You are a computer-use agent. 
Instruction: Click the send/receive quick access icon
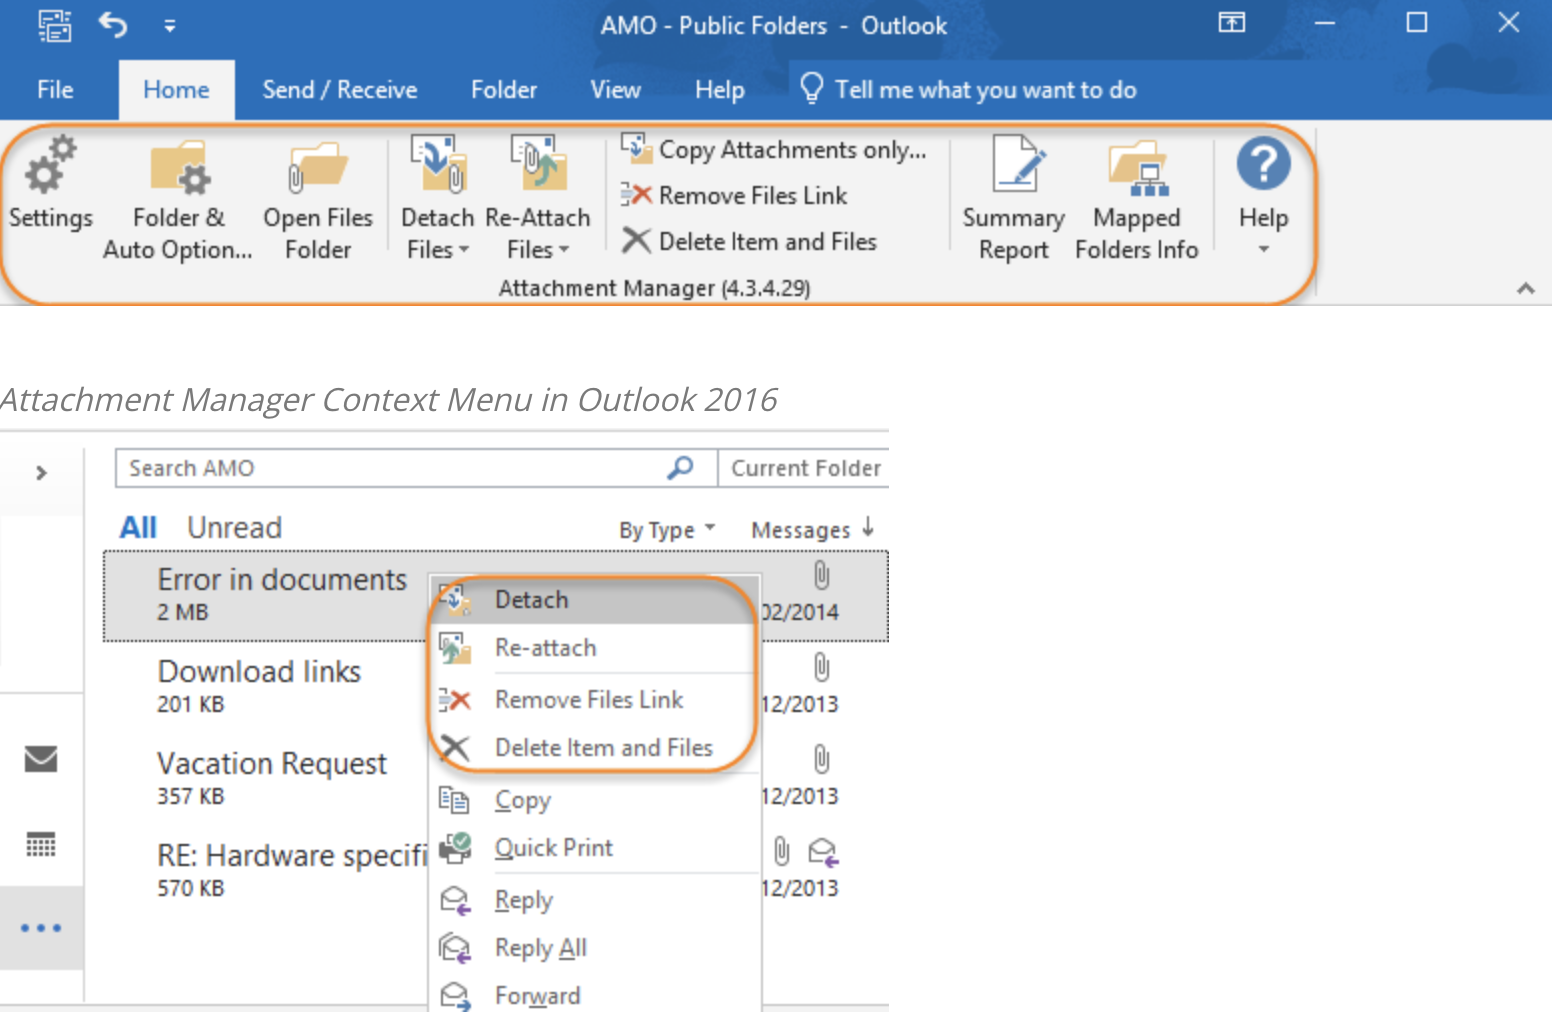tap(55, 25)
